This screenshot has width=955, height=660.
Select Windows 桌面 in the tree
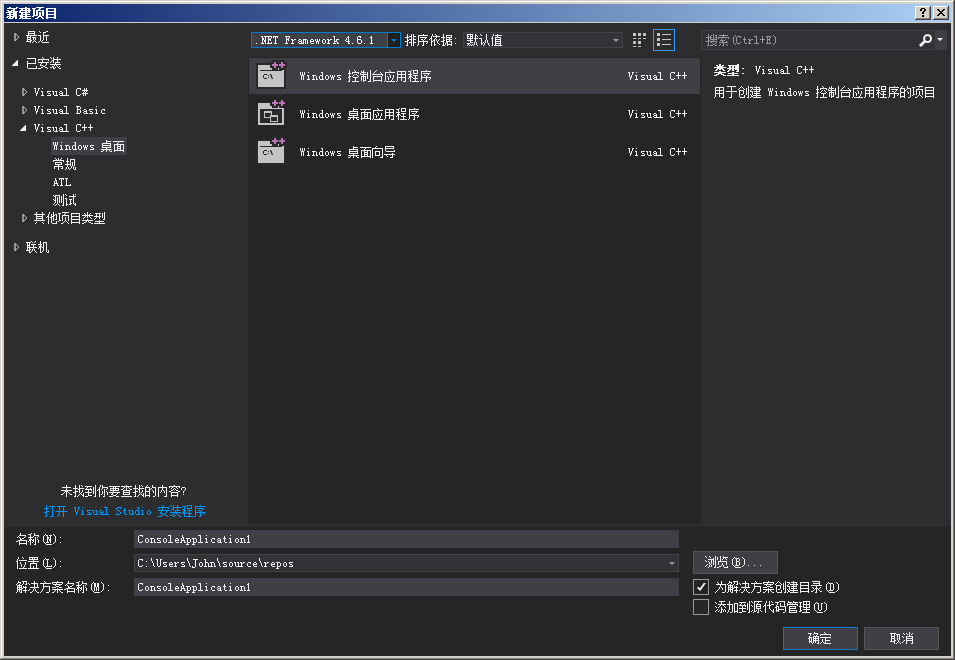[x=89, y=146]
